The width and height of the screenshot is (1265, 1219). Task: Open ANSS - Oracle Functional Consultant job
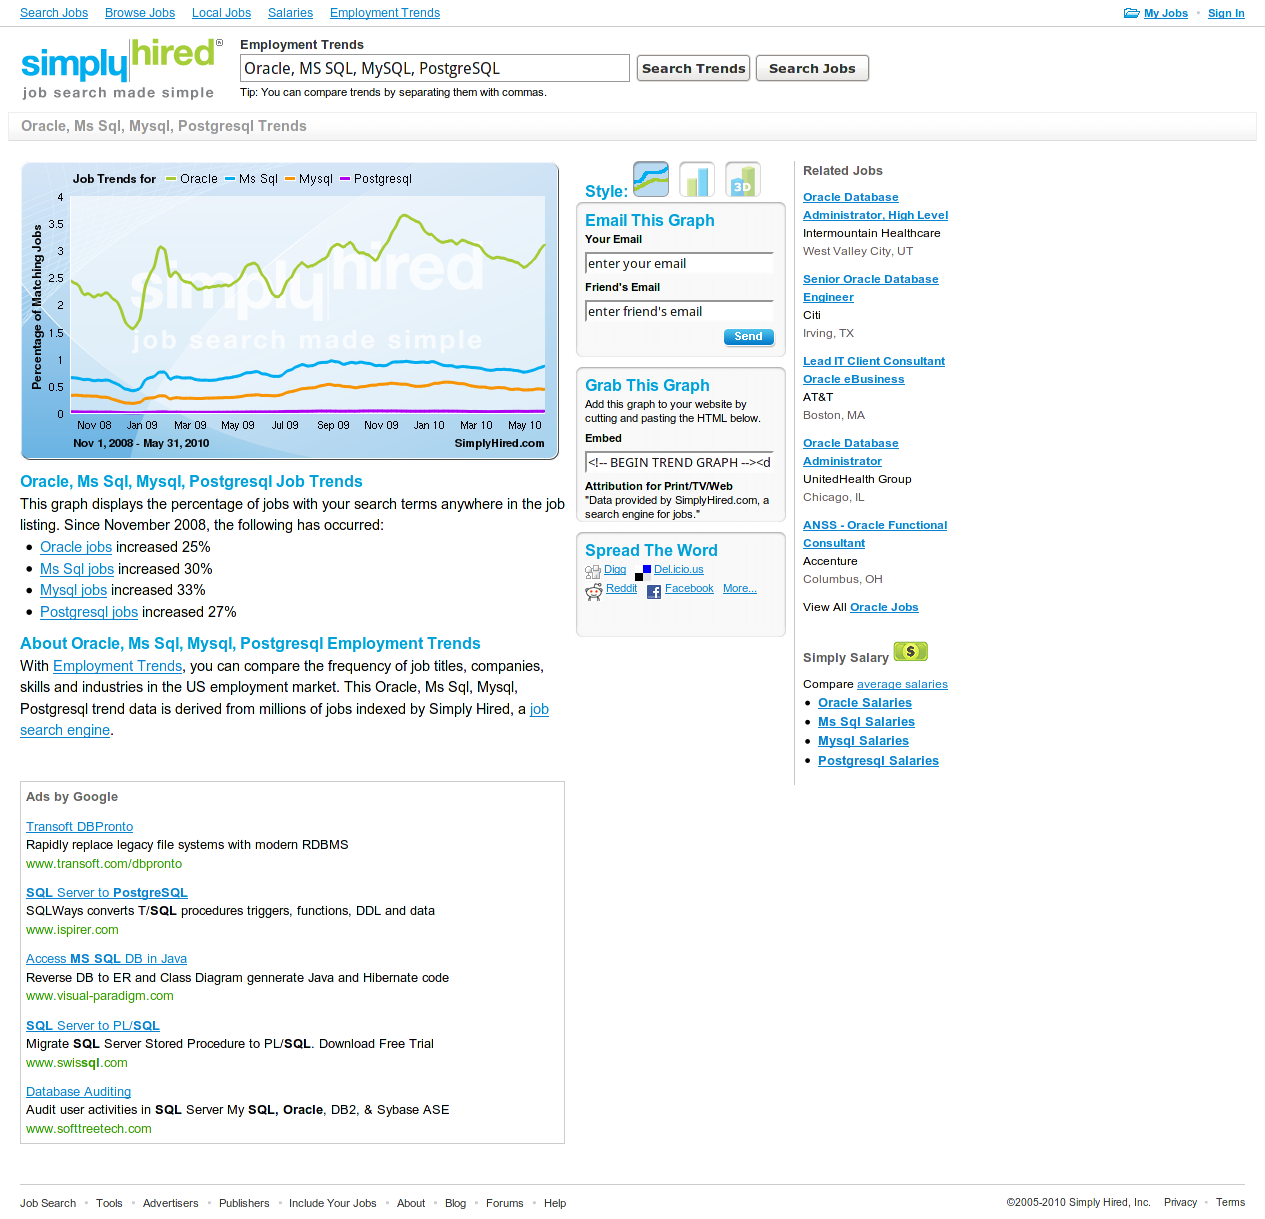click(874, 534)
